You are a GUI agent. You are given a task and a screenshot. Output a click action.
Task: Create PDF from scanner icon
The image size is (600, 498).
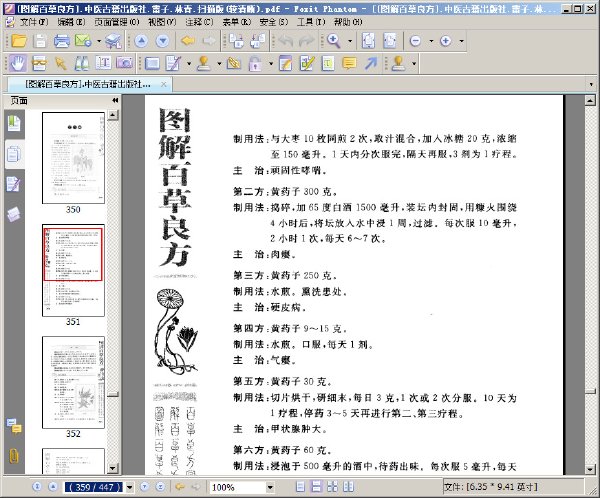pyautogui.click(x=113, y=41)
